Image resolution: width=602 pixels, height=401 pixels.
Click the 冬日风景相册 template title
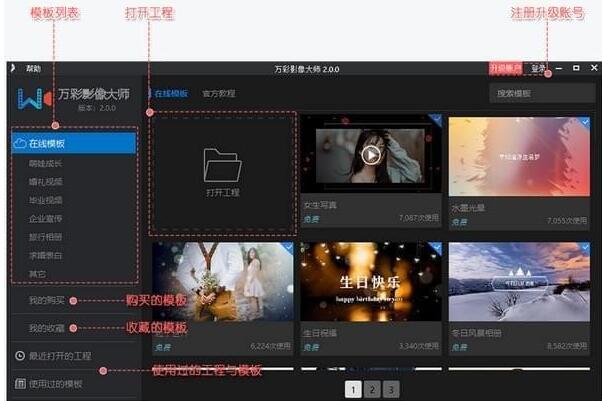(476, 333)
